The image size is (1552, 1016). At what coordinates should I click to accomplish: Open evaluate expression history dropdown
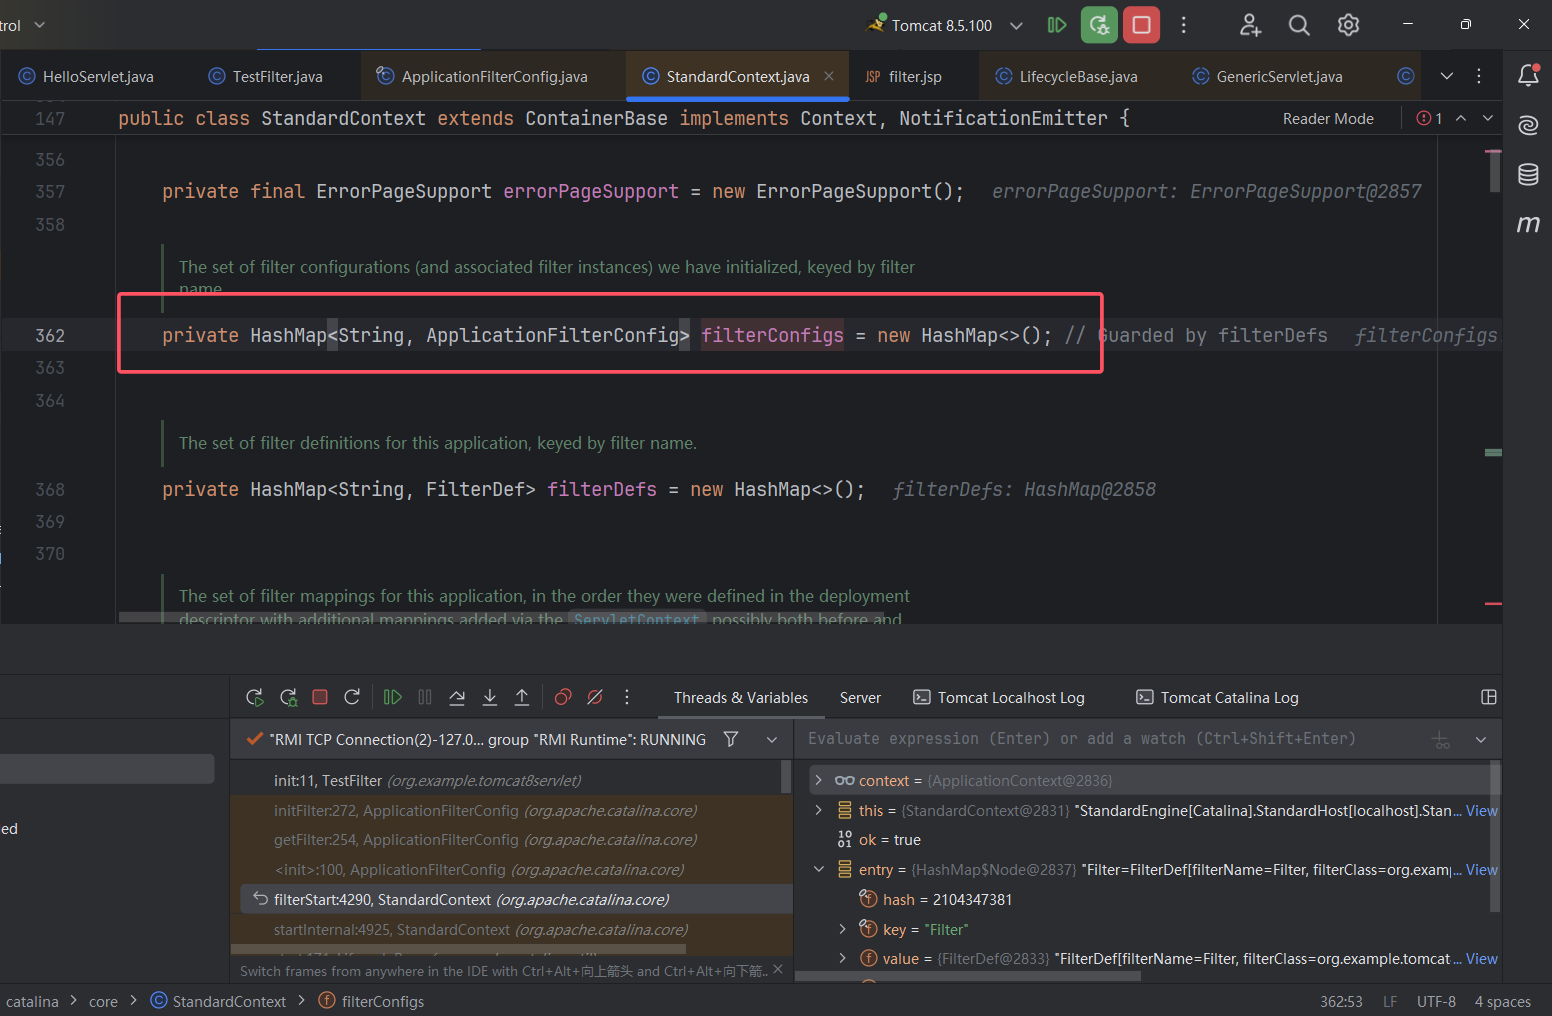point(1481,740)
